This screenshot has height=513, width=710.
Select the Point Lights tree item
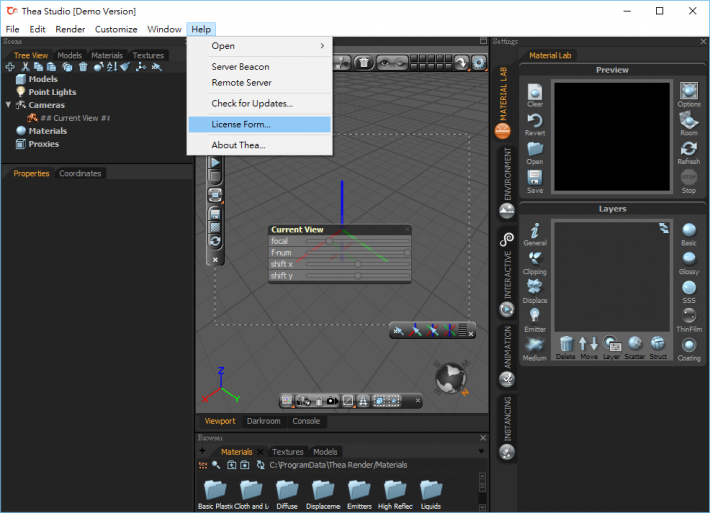(x=52, y=92)
